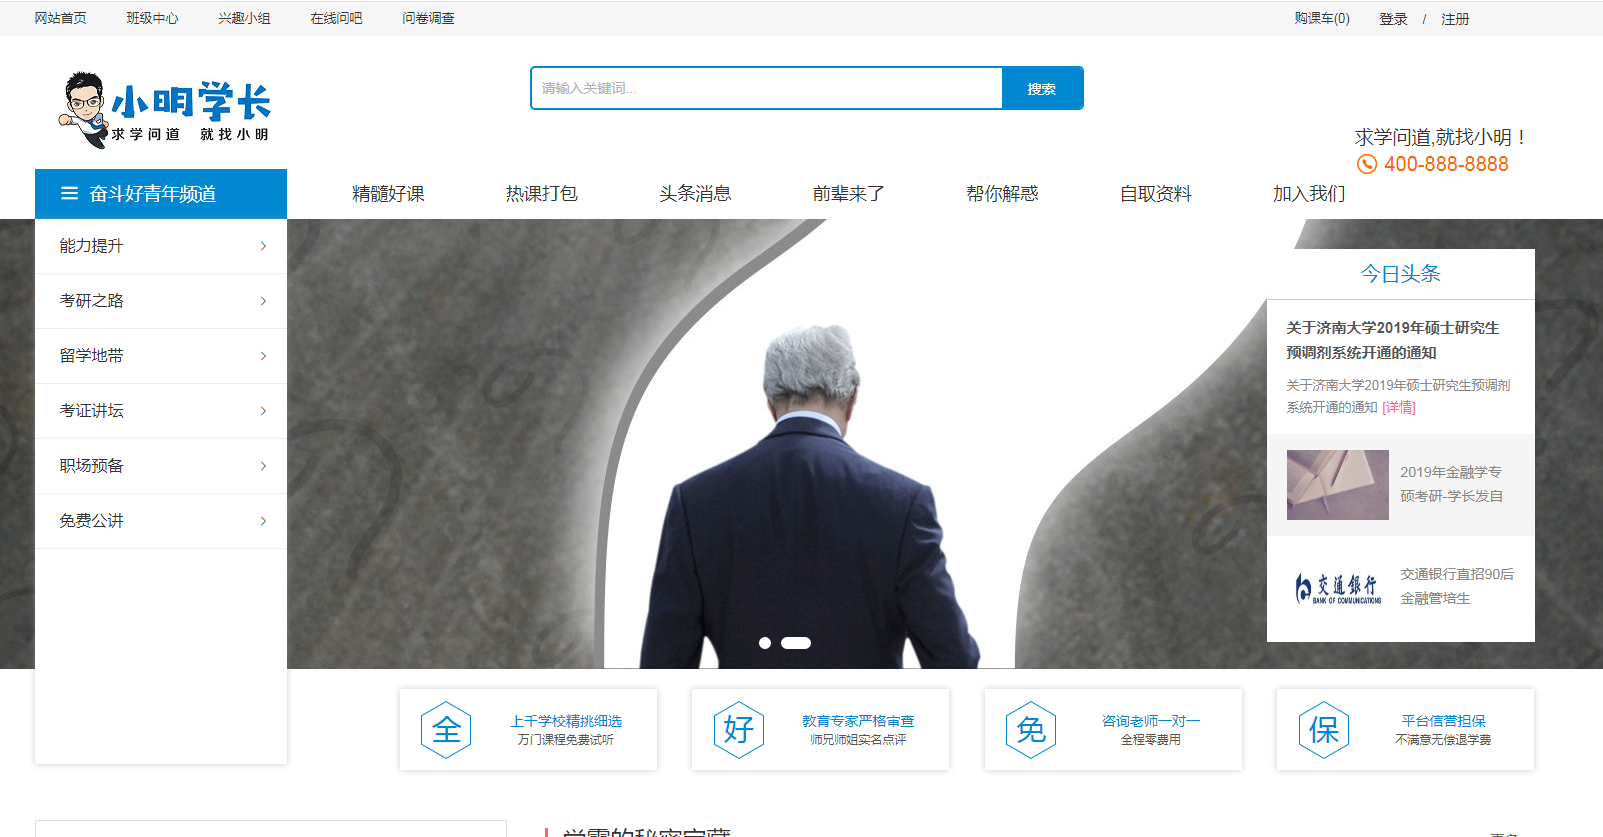Click the 注册 register link
1603x837 pixels.
(x=1455, y=19)
